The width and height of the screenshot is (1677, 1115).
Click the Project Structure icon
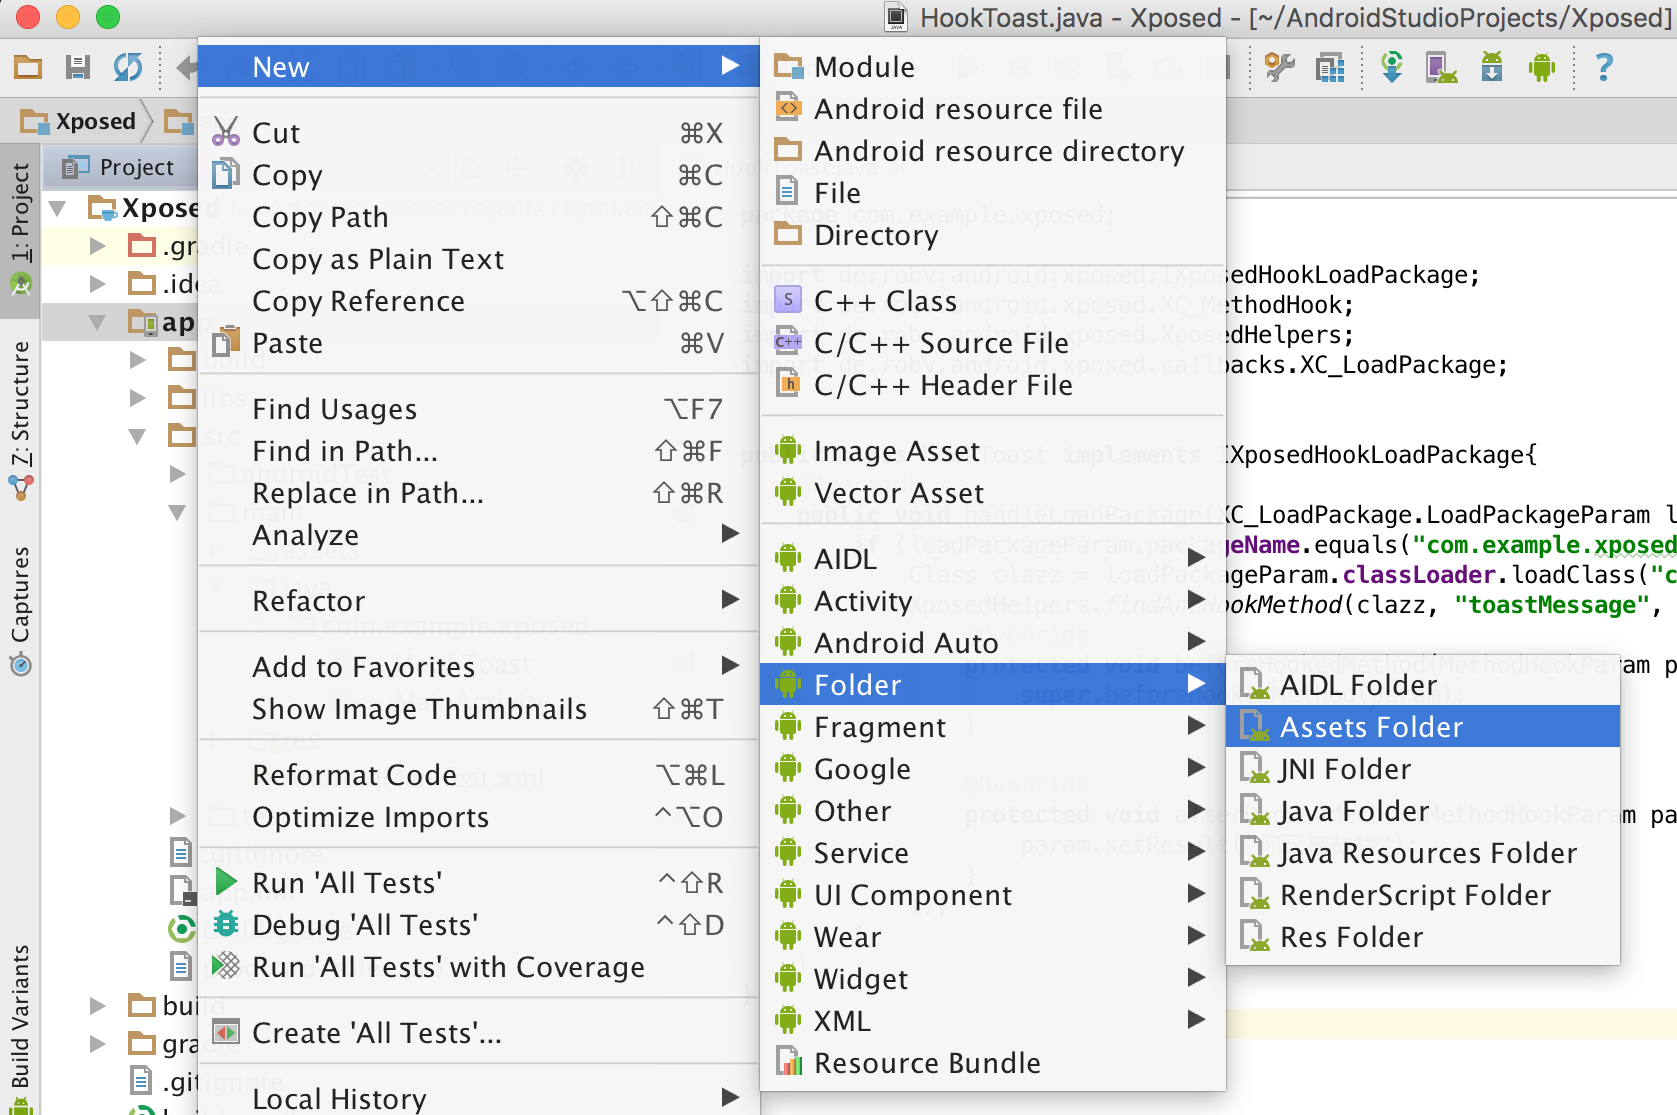(1330, 68)
